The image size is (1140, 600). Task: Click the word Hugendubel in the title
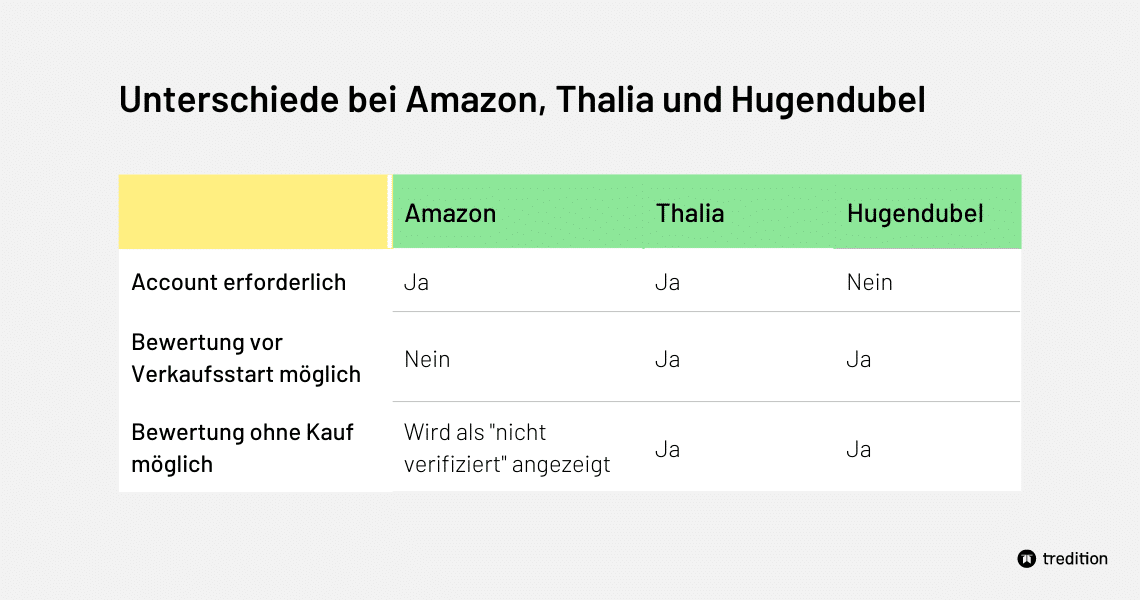[x=828, y=100]
